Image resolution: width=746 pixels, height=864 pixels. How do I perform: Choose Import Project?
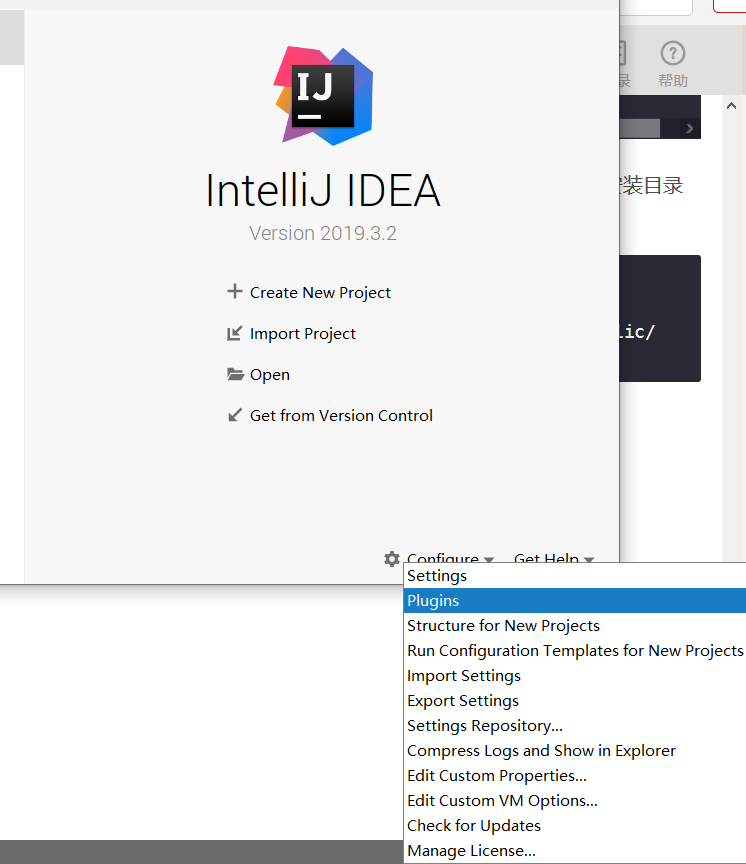pos(302,334)
